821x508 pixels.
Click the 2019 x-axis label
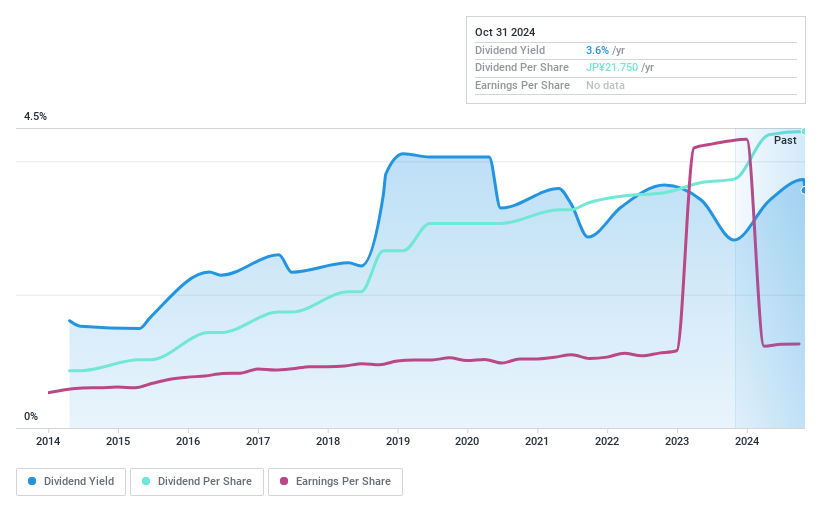(x=398, y=441)
